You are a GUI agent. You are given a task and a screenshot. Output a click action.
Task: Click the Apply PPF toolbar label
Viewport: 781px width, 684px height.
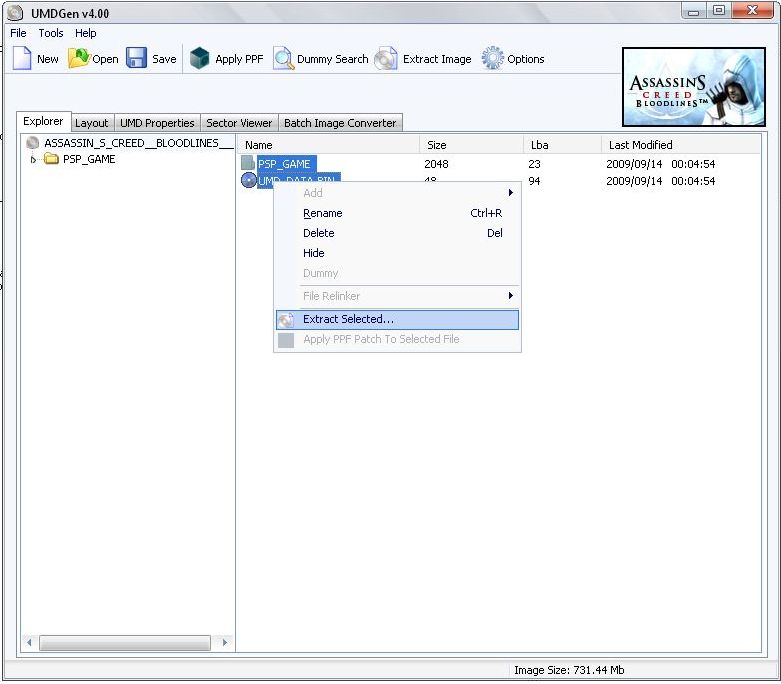(239, 59)
